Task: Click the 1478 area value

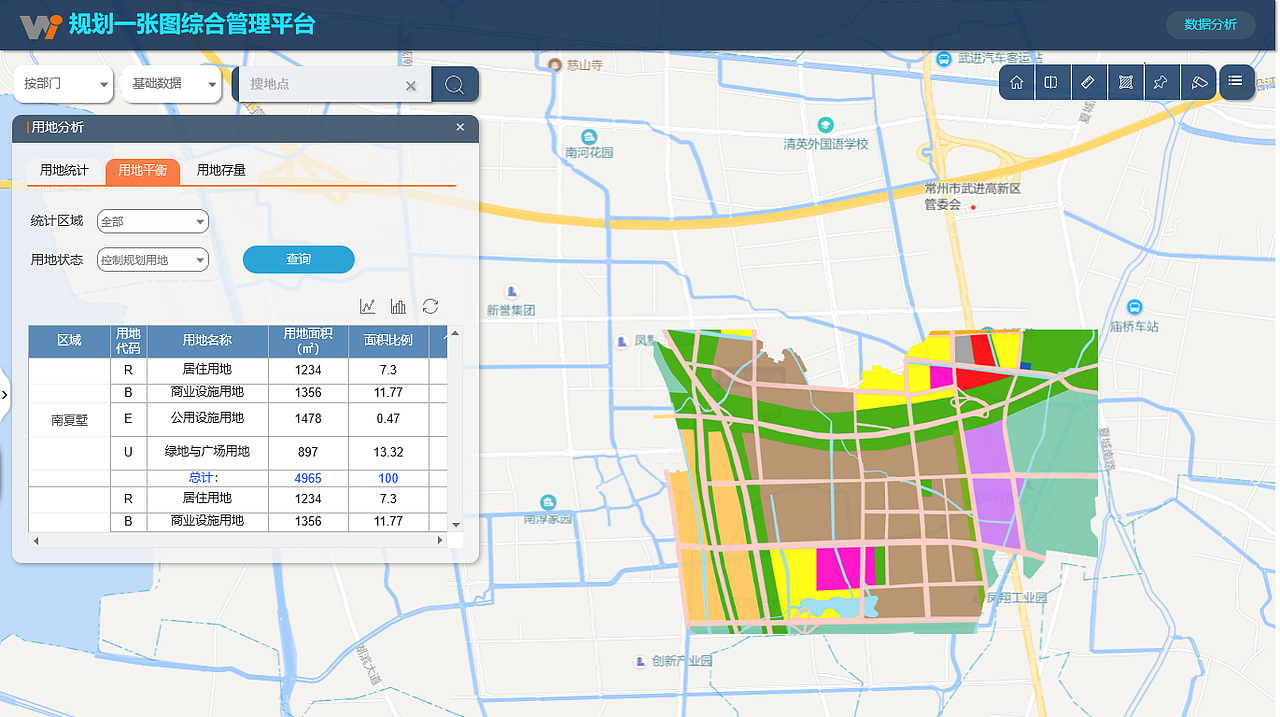Action: (x=308, y=419)
